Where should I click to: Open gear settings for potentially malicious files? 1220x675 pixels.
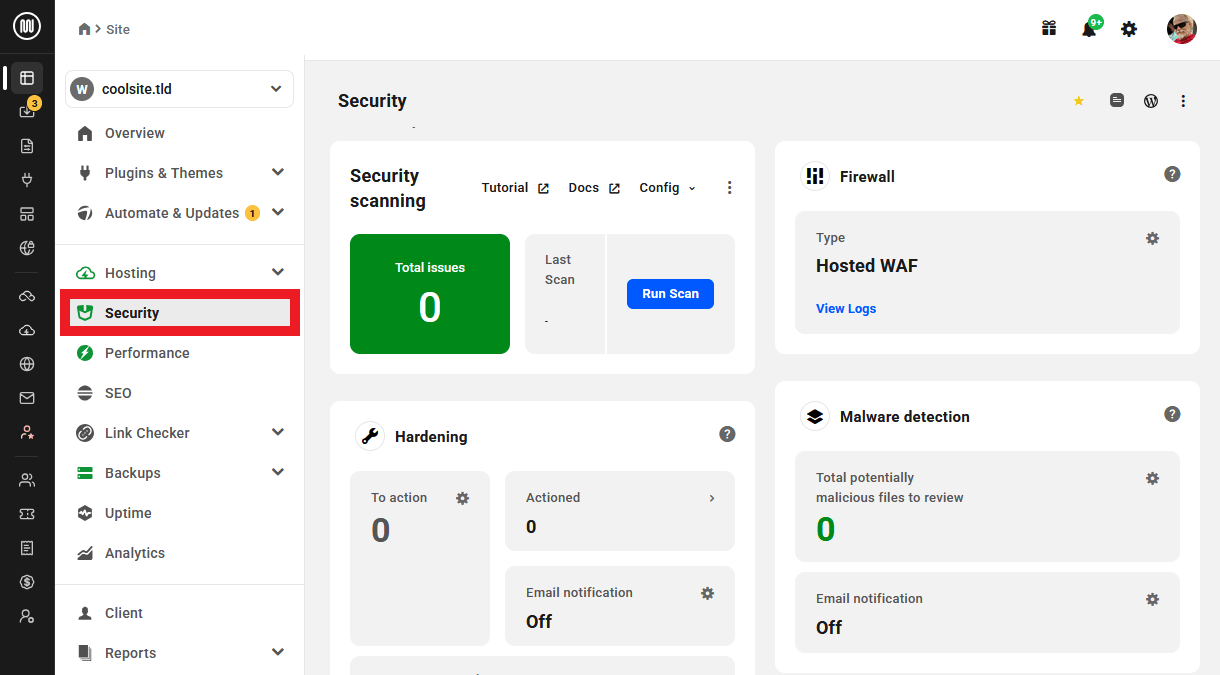click(1152, 478)
